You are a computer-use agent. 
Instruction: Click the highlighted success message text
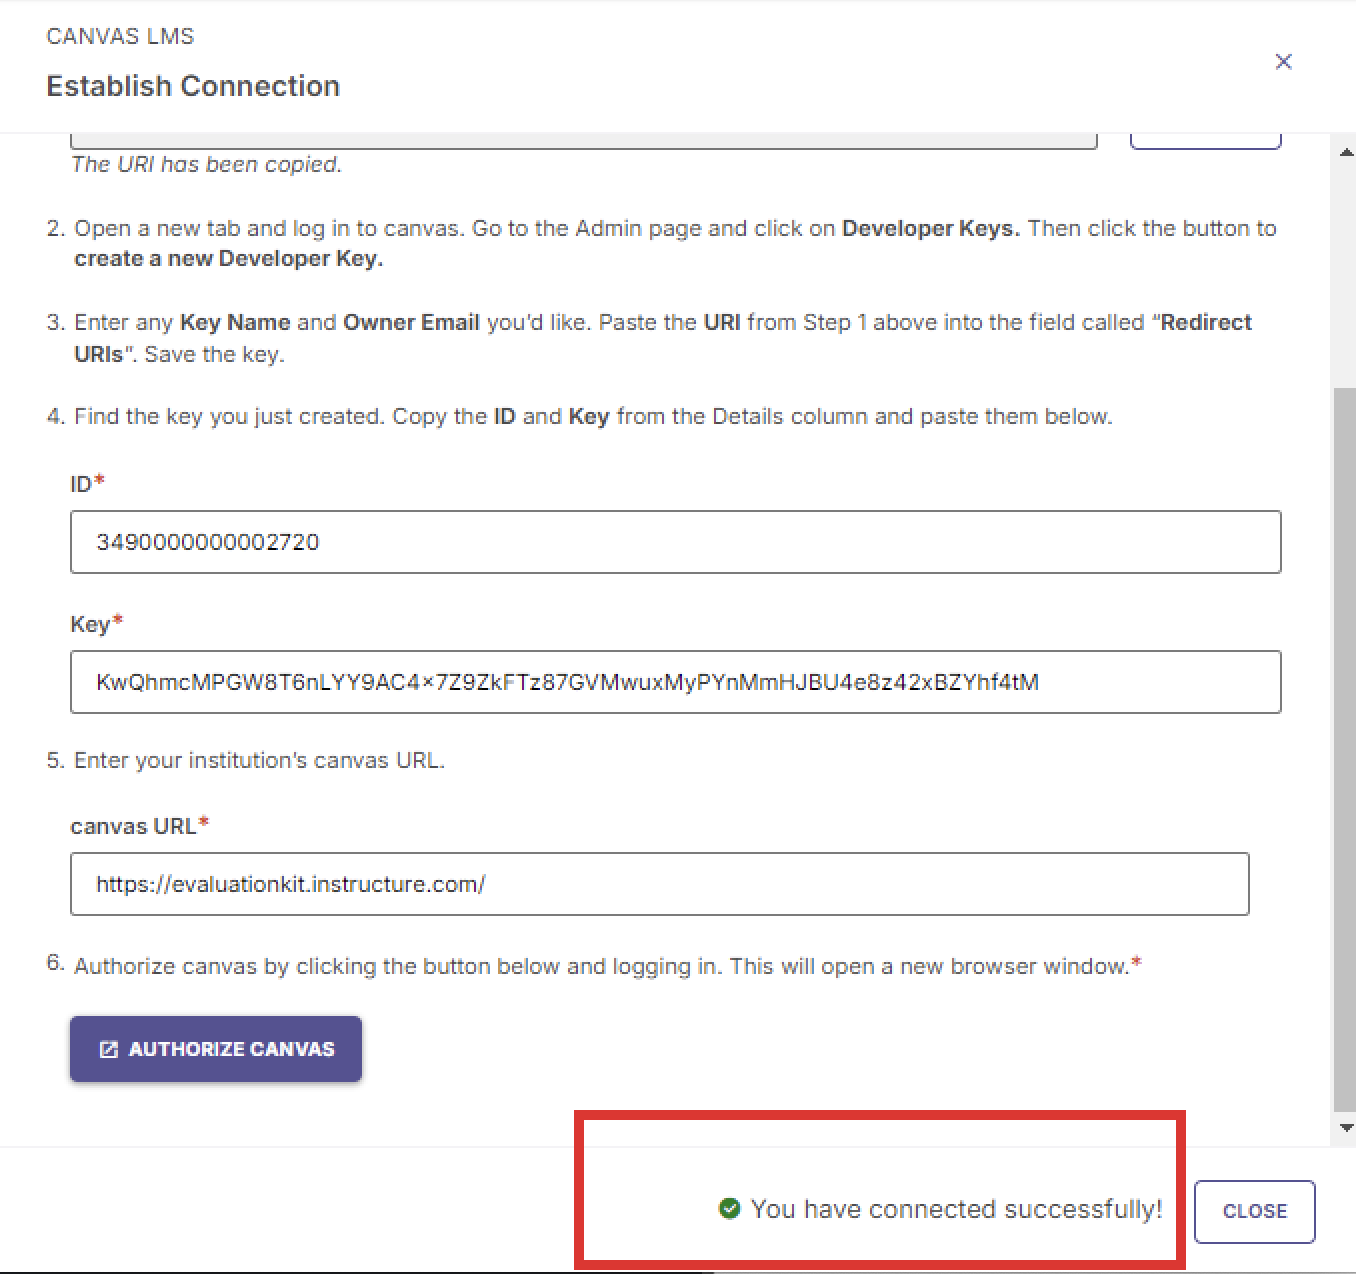tap(956, 1208)
